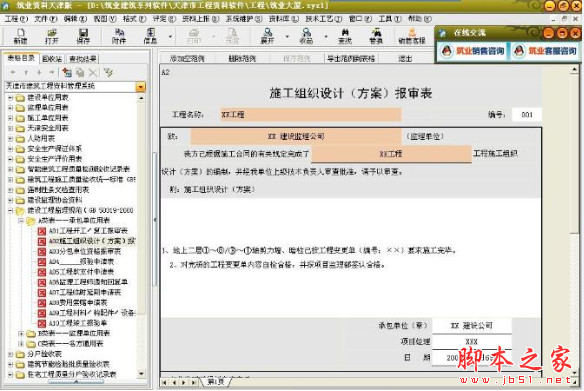The image size is (584, 391).
Task: Click the down arrow in tree toolbar
Action: pyautogui.click(x=39, y=72)
